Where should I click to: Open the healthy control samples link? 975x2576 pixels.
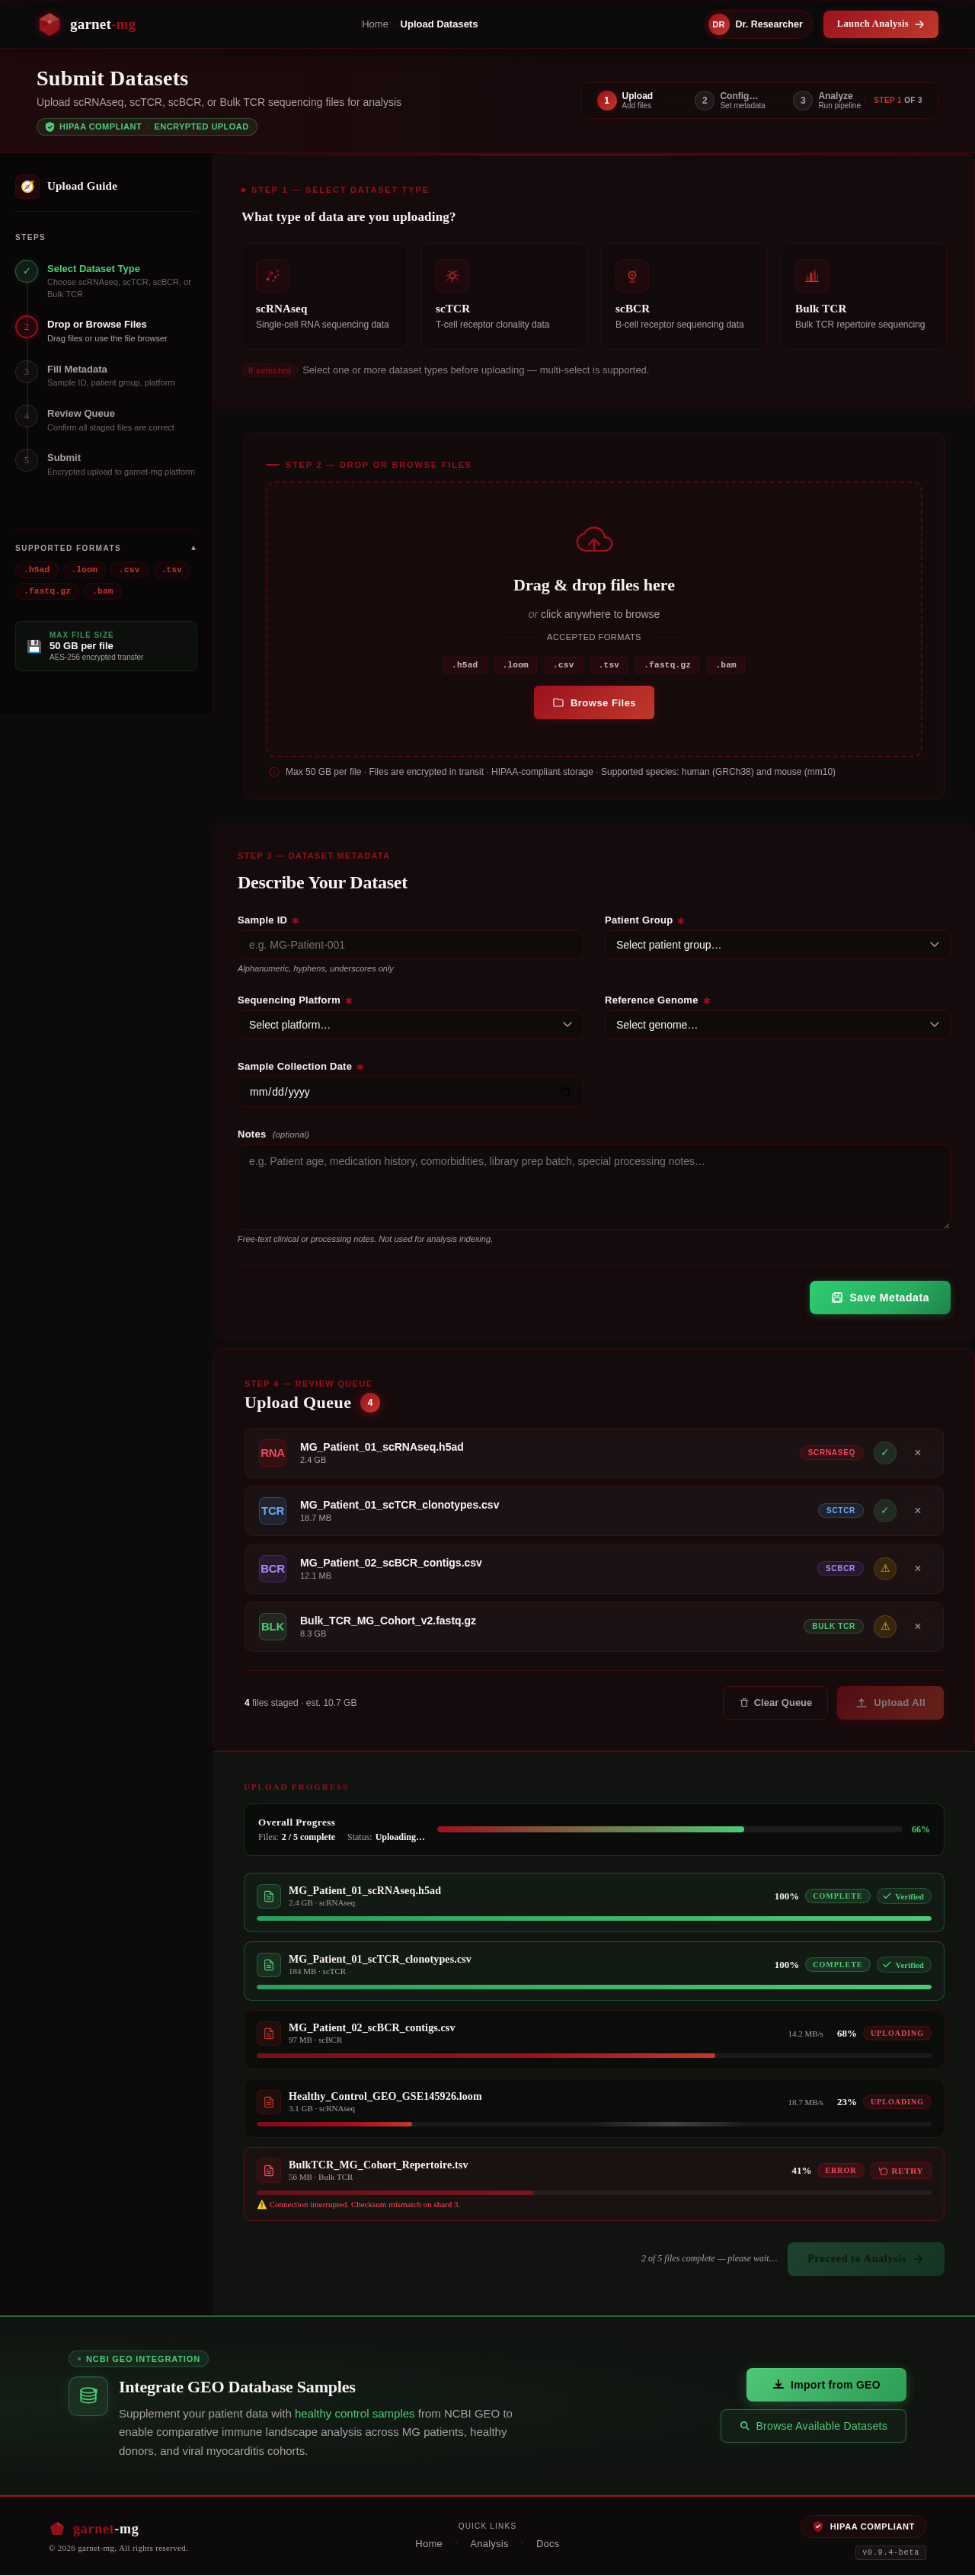click(x=355, y=2414)
